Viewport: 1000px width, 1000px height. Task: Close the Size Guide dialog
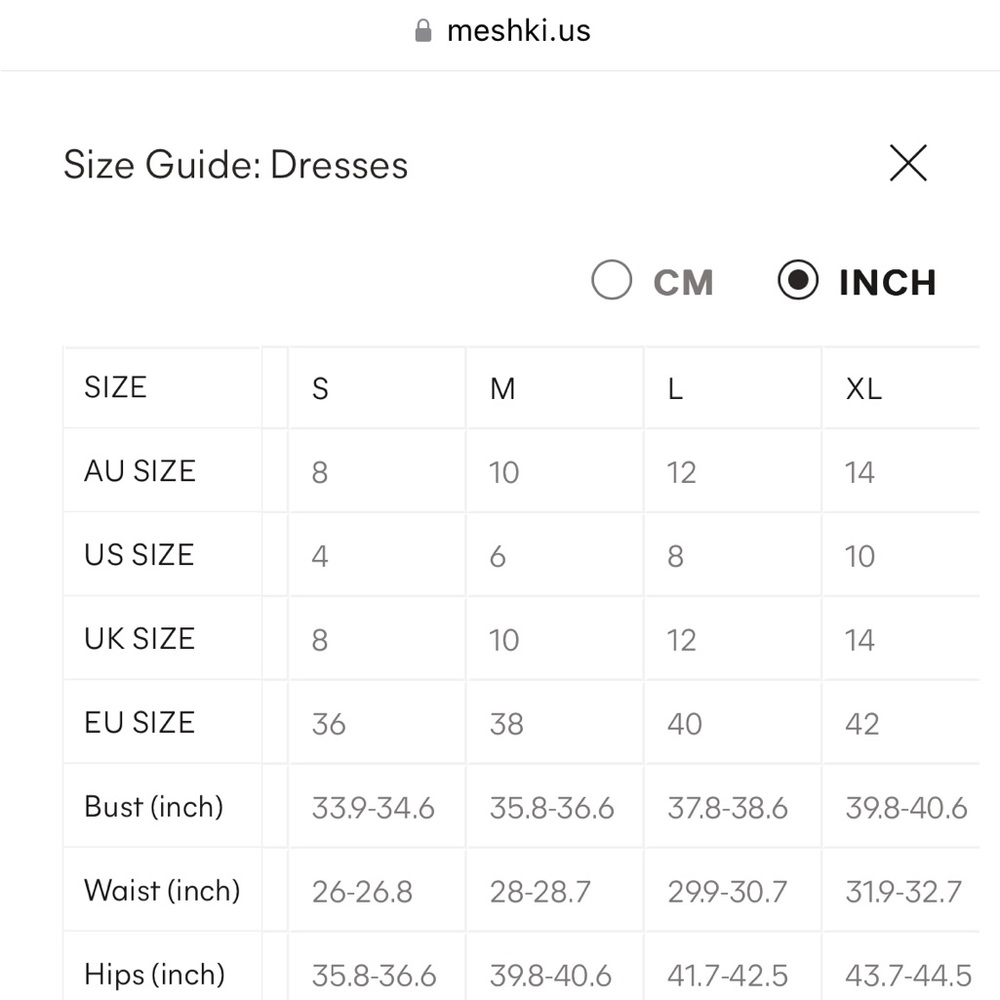point(908,163)
